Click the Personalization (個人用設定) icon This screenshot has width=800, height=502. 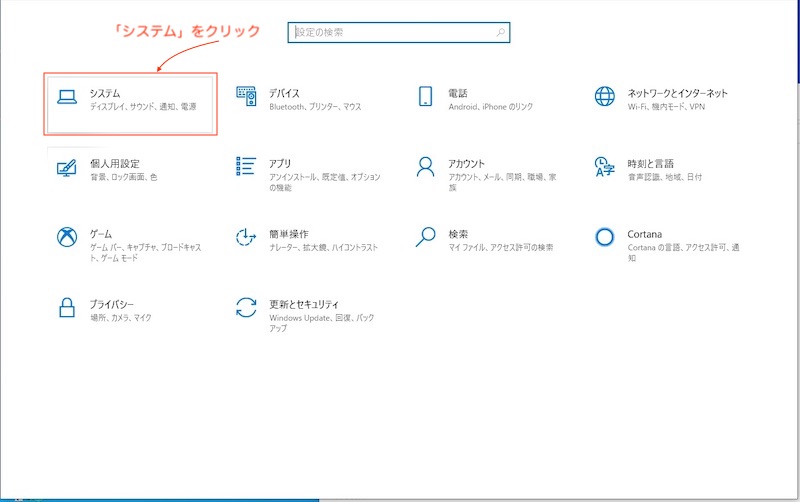67,168
